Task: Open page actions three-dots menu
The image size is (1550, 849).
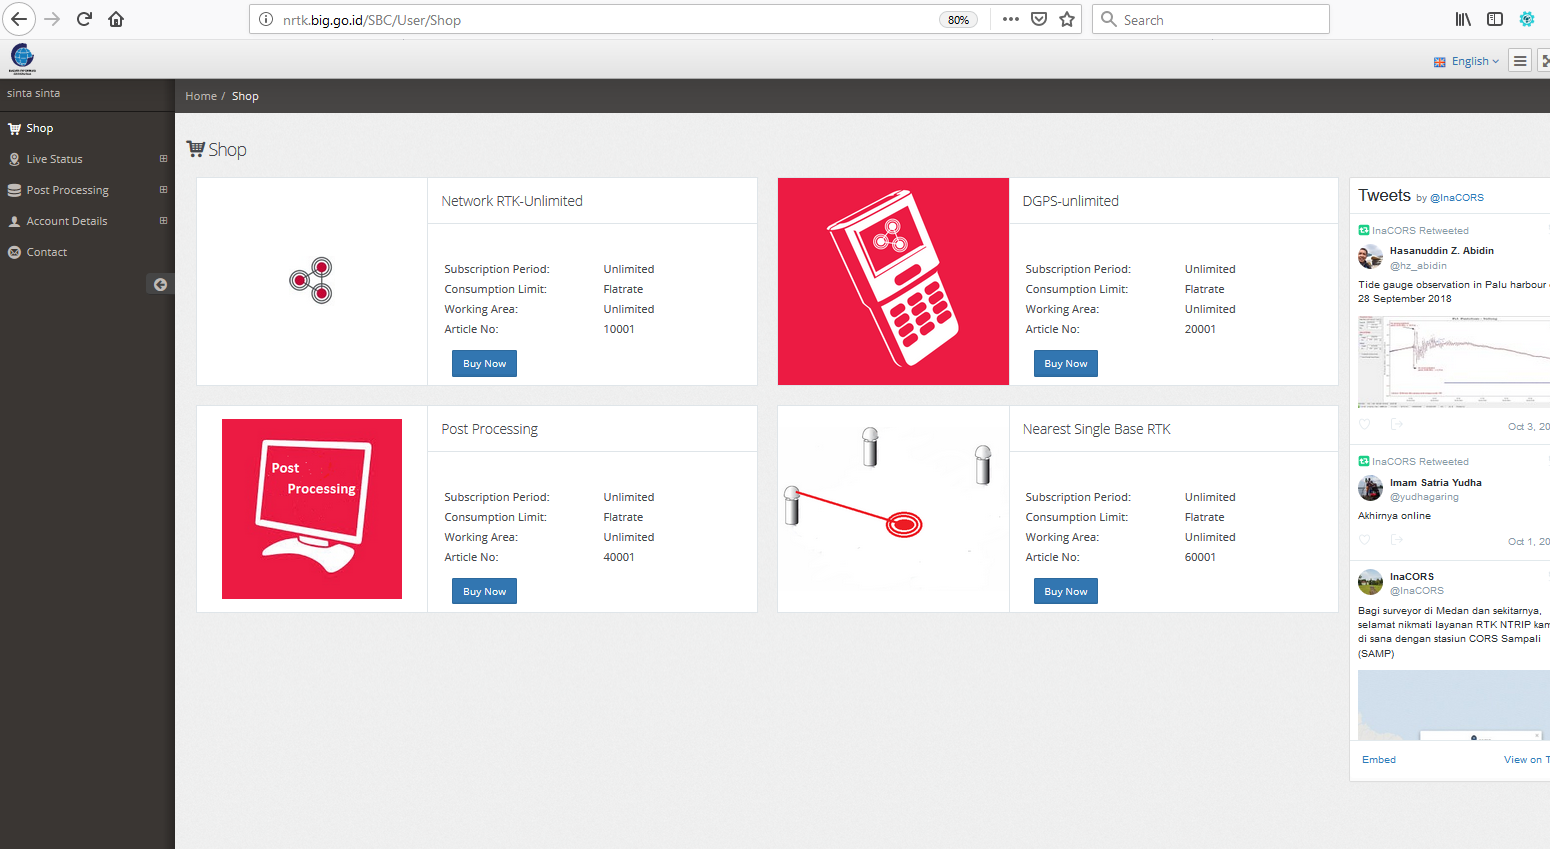Action: click(x=1011, y=19)
